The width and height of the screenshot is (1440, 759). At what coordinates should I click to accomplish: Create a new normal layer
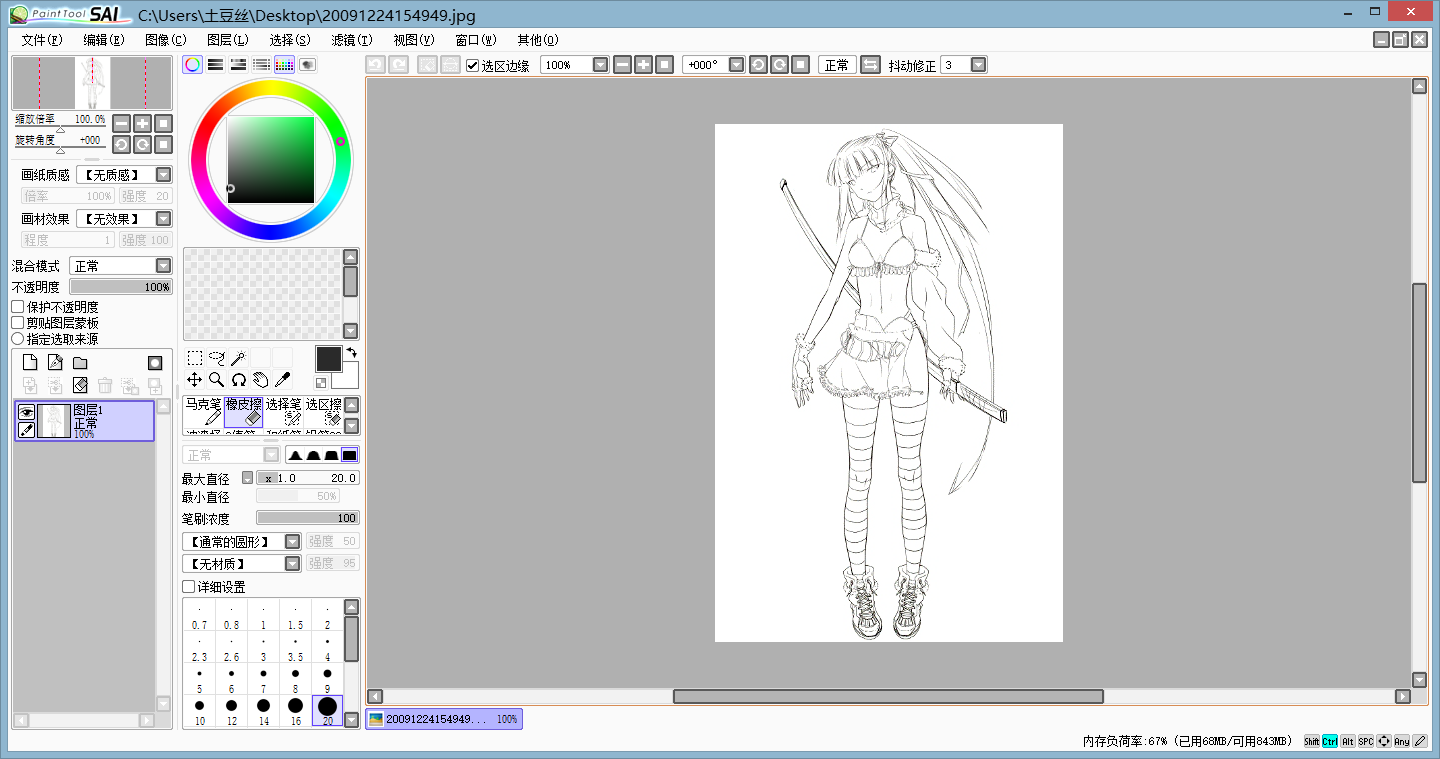30,363
